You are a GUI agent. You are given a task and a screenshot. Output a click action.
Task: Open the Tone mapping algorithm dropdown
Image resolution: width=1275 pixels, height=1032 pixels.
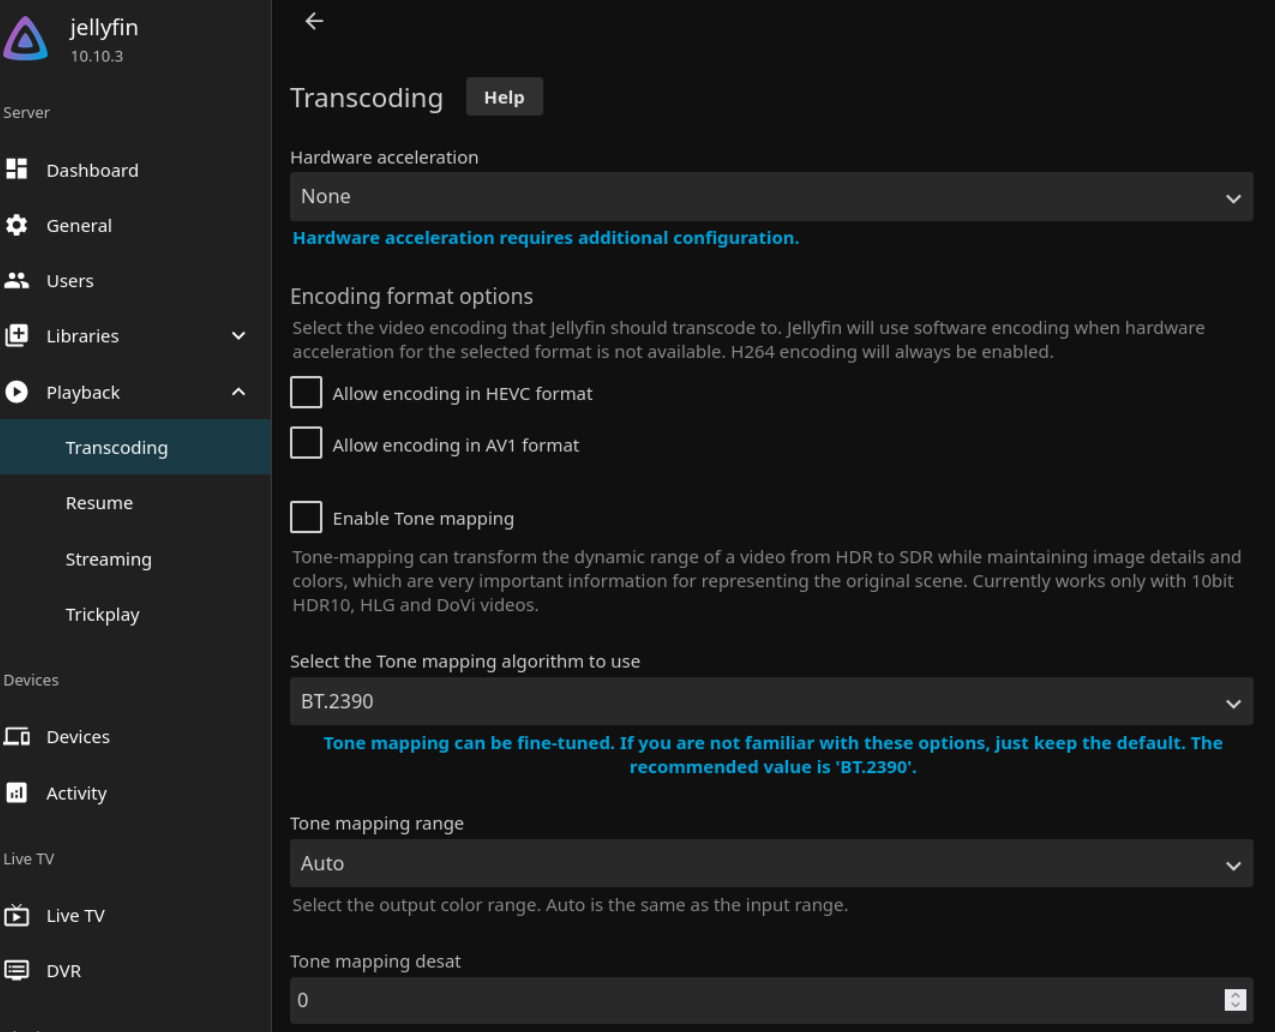coord(771,701)
